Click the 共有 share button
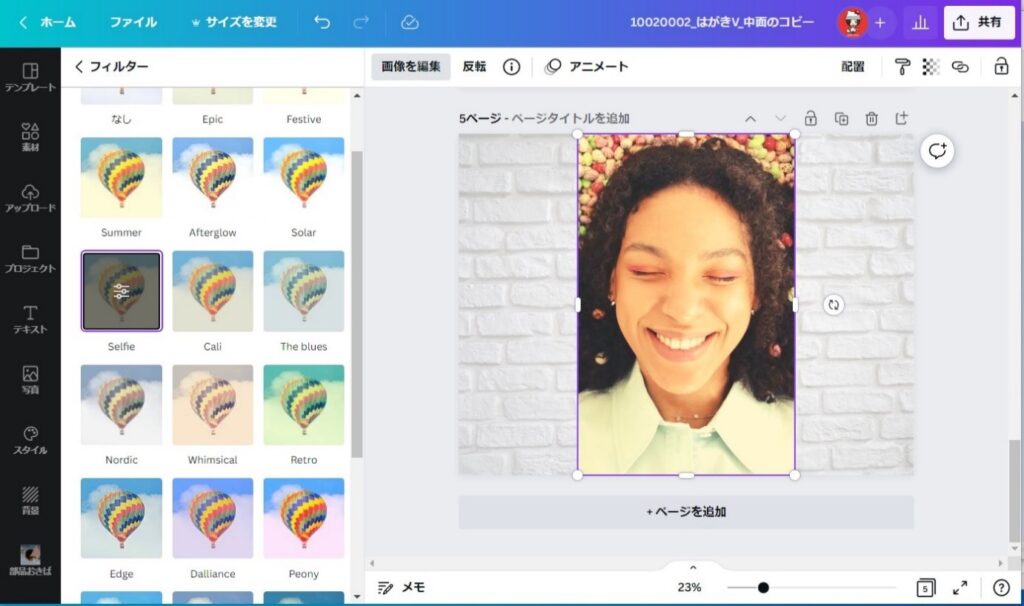 [x=978, y=22]
